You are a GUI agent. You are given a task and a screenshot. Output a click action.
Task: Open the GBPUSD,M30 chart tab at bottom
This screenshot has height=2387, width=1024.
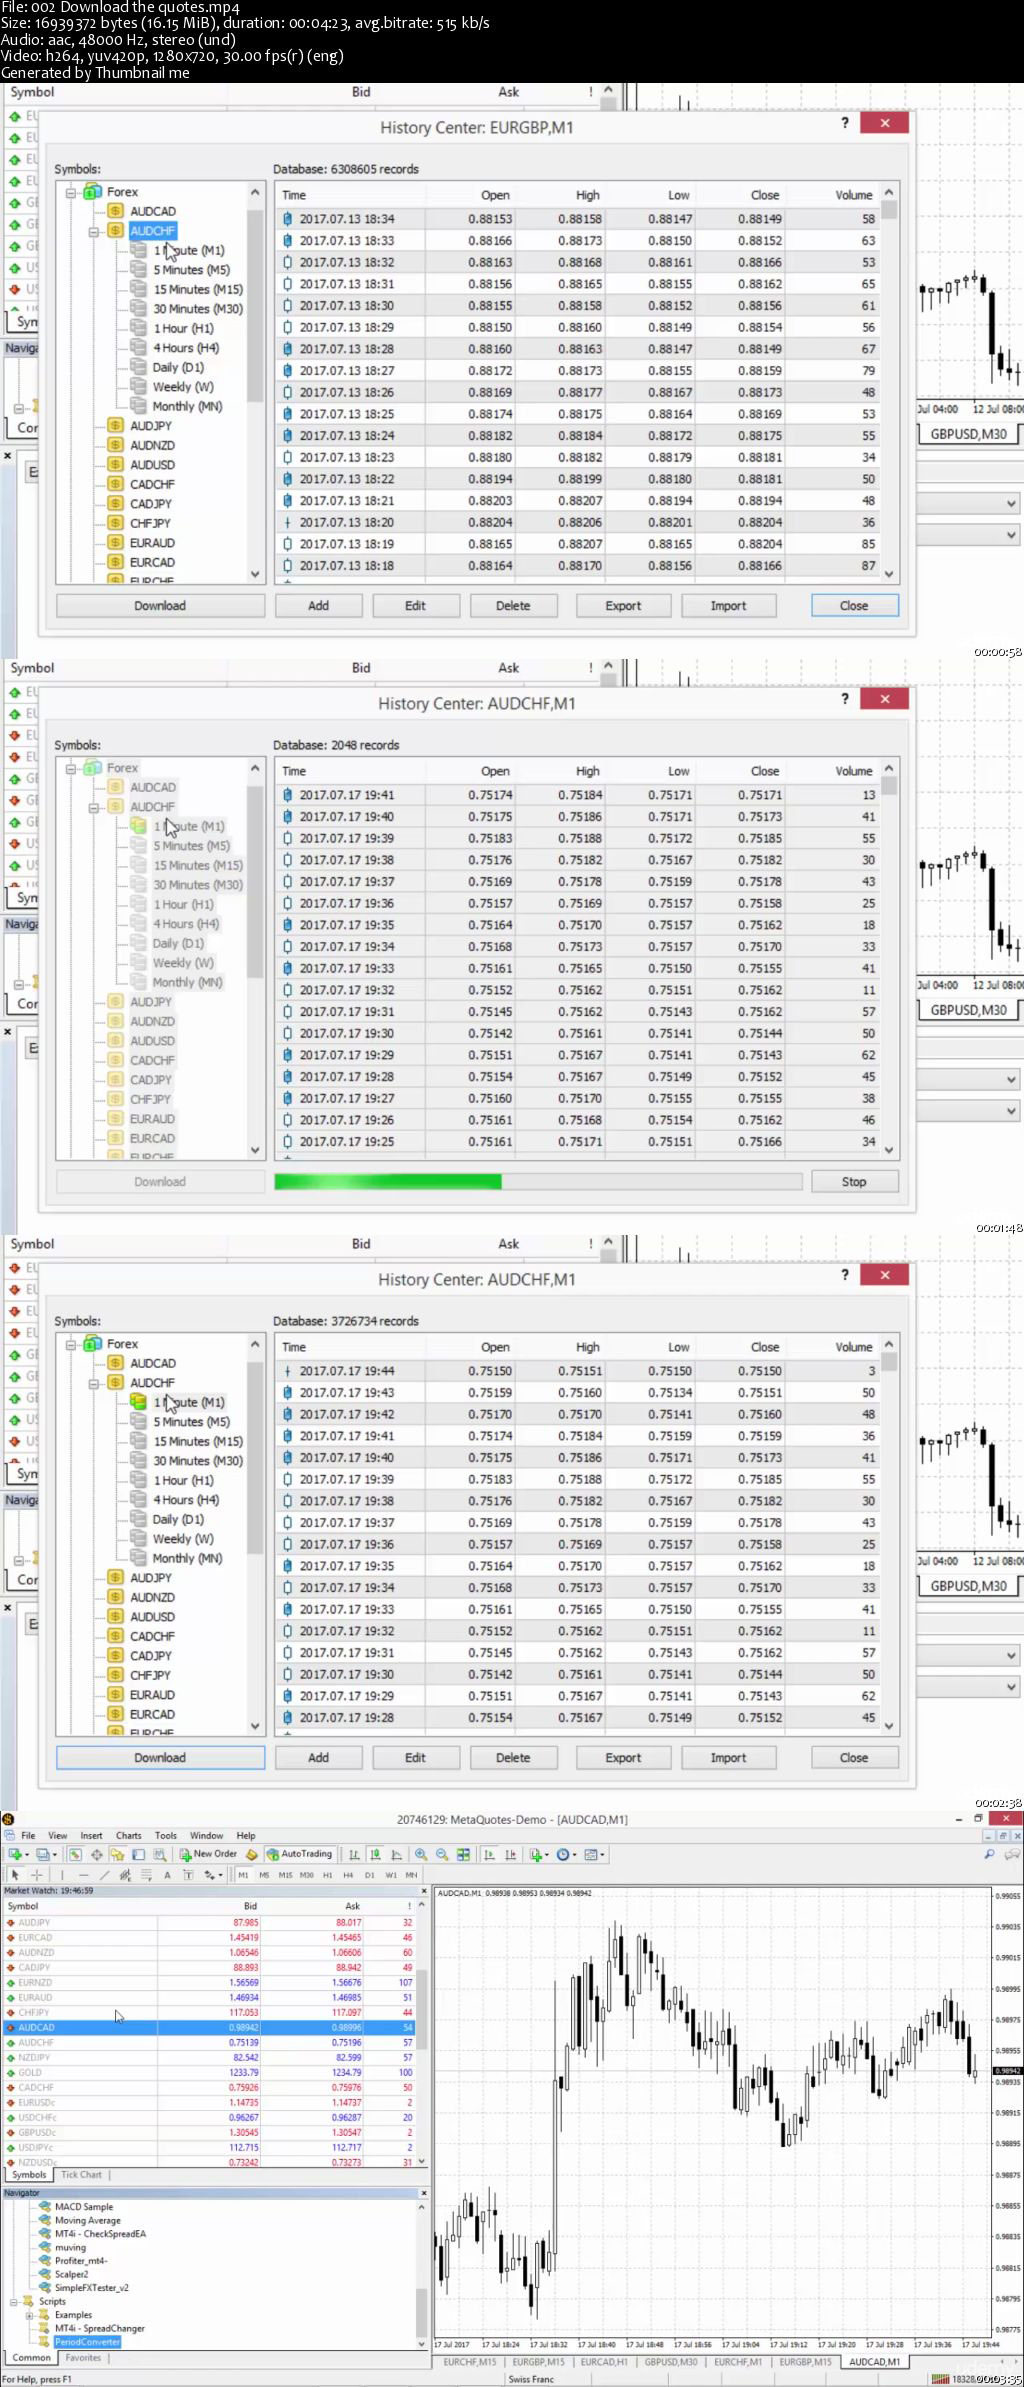point(671,2361)
